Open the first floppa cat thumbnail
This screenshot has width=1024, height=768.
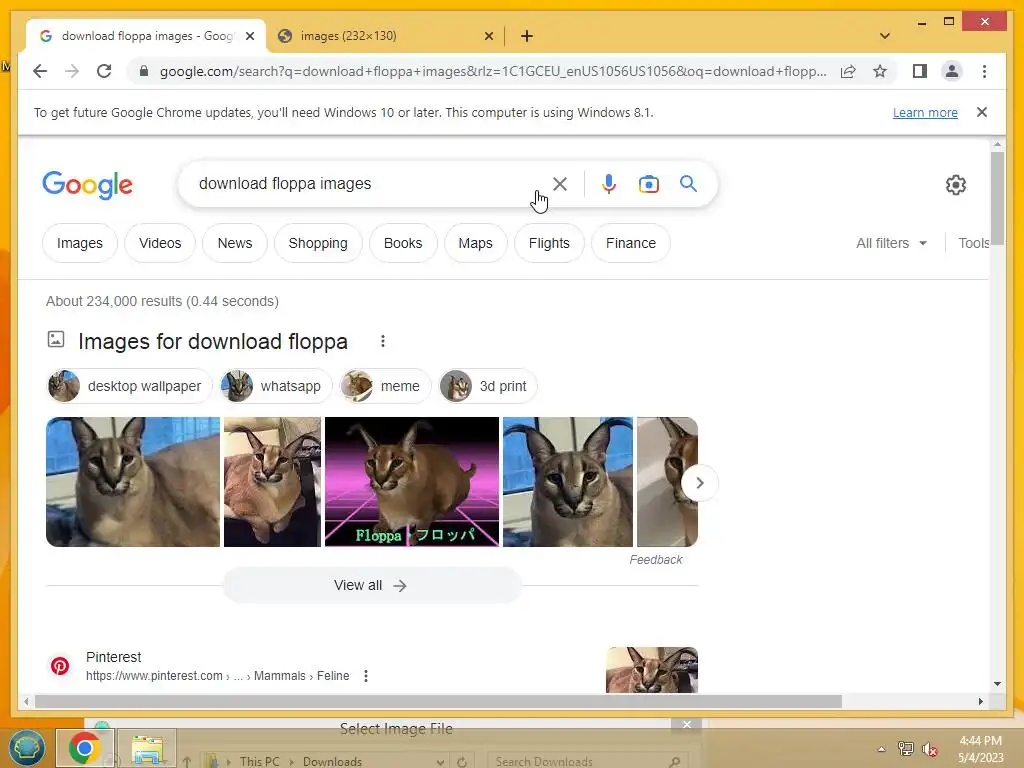tap(133, 482)
